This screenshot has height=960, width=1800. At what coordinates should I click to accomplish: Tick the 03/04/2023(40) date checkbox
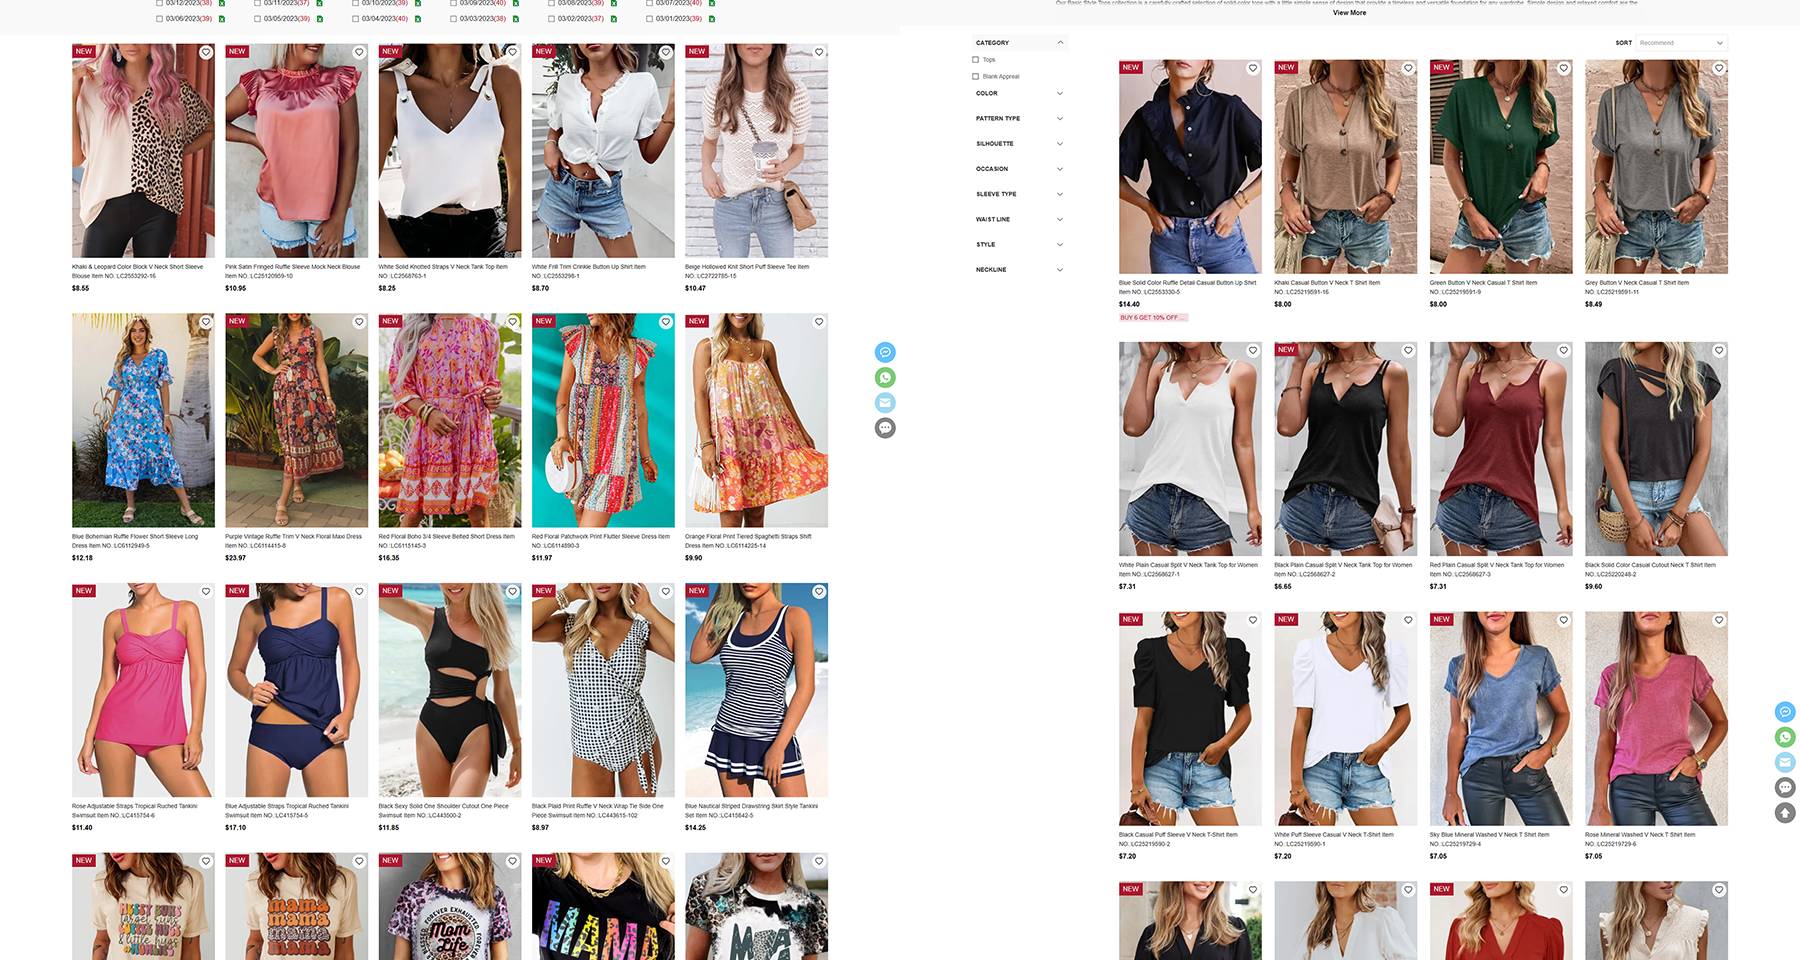(355, 18)
